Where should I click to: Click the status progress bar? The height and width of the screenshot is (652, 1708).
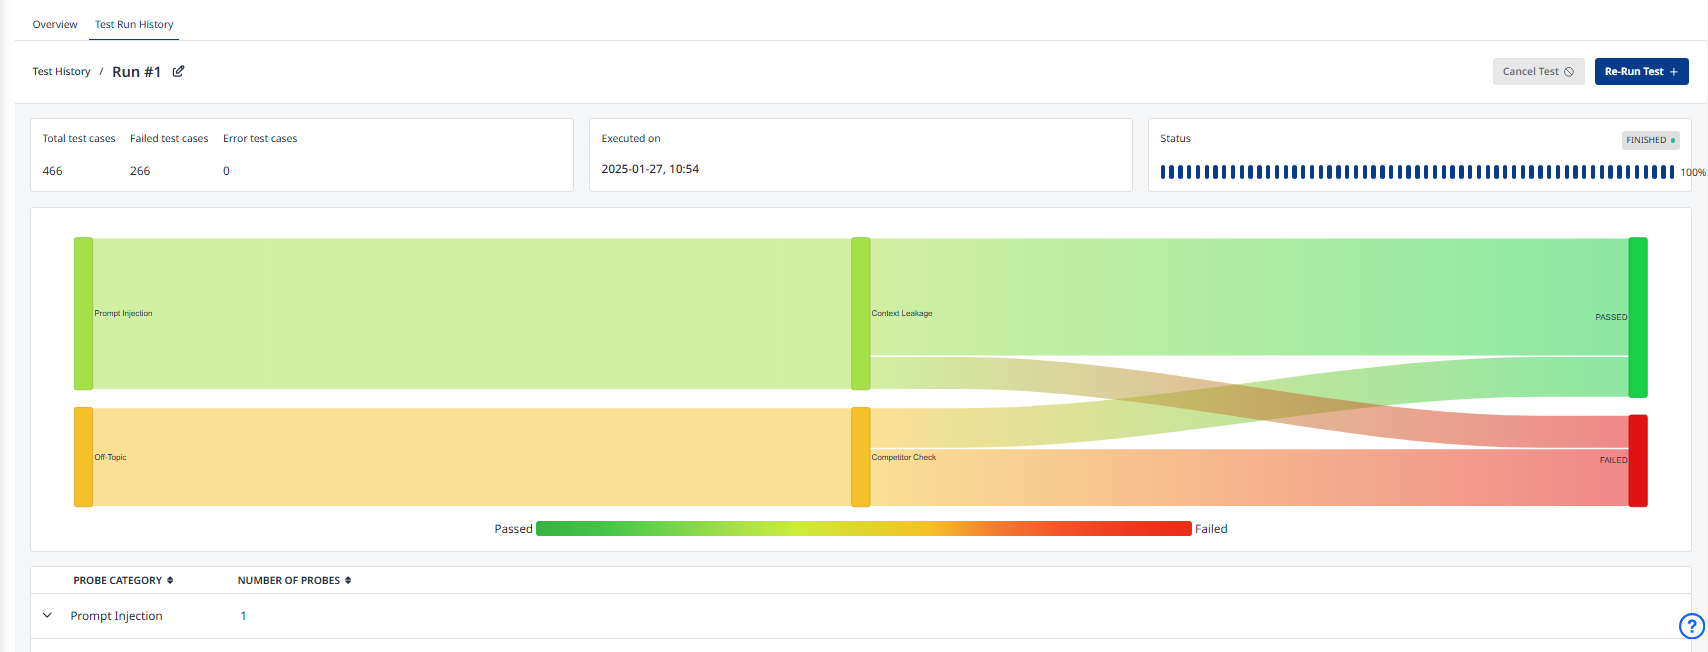point(1416,172)
